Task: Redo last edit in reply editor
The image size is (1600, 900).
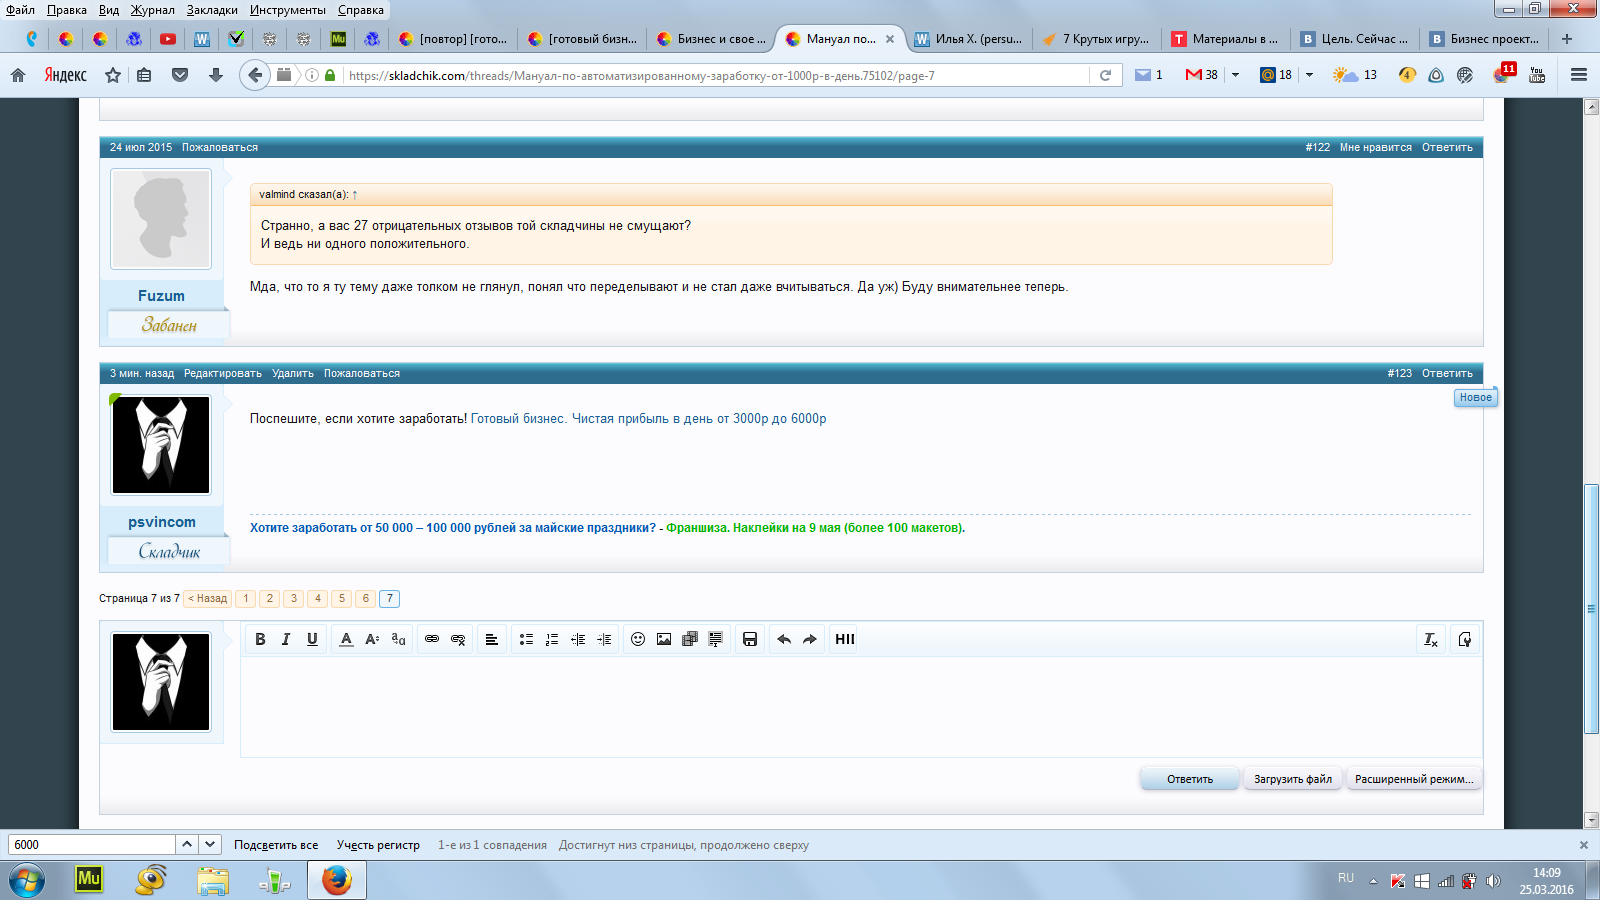Action: pos(810,639)
